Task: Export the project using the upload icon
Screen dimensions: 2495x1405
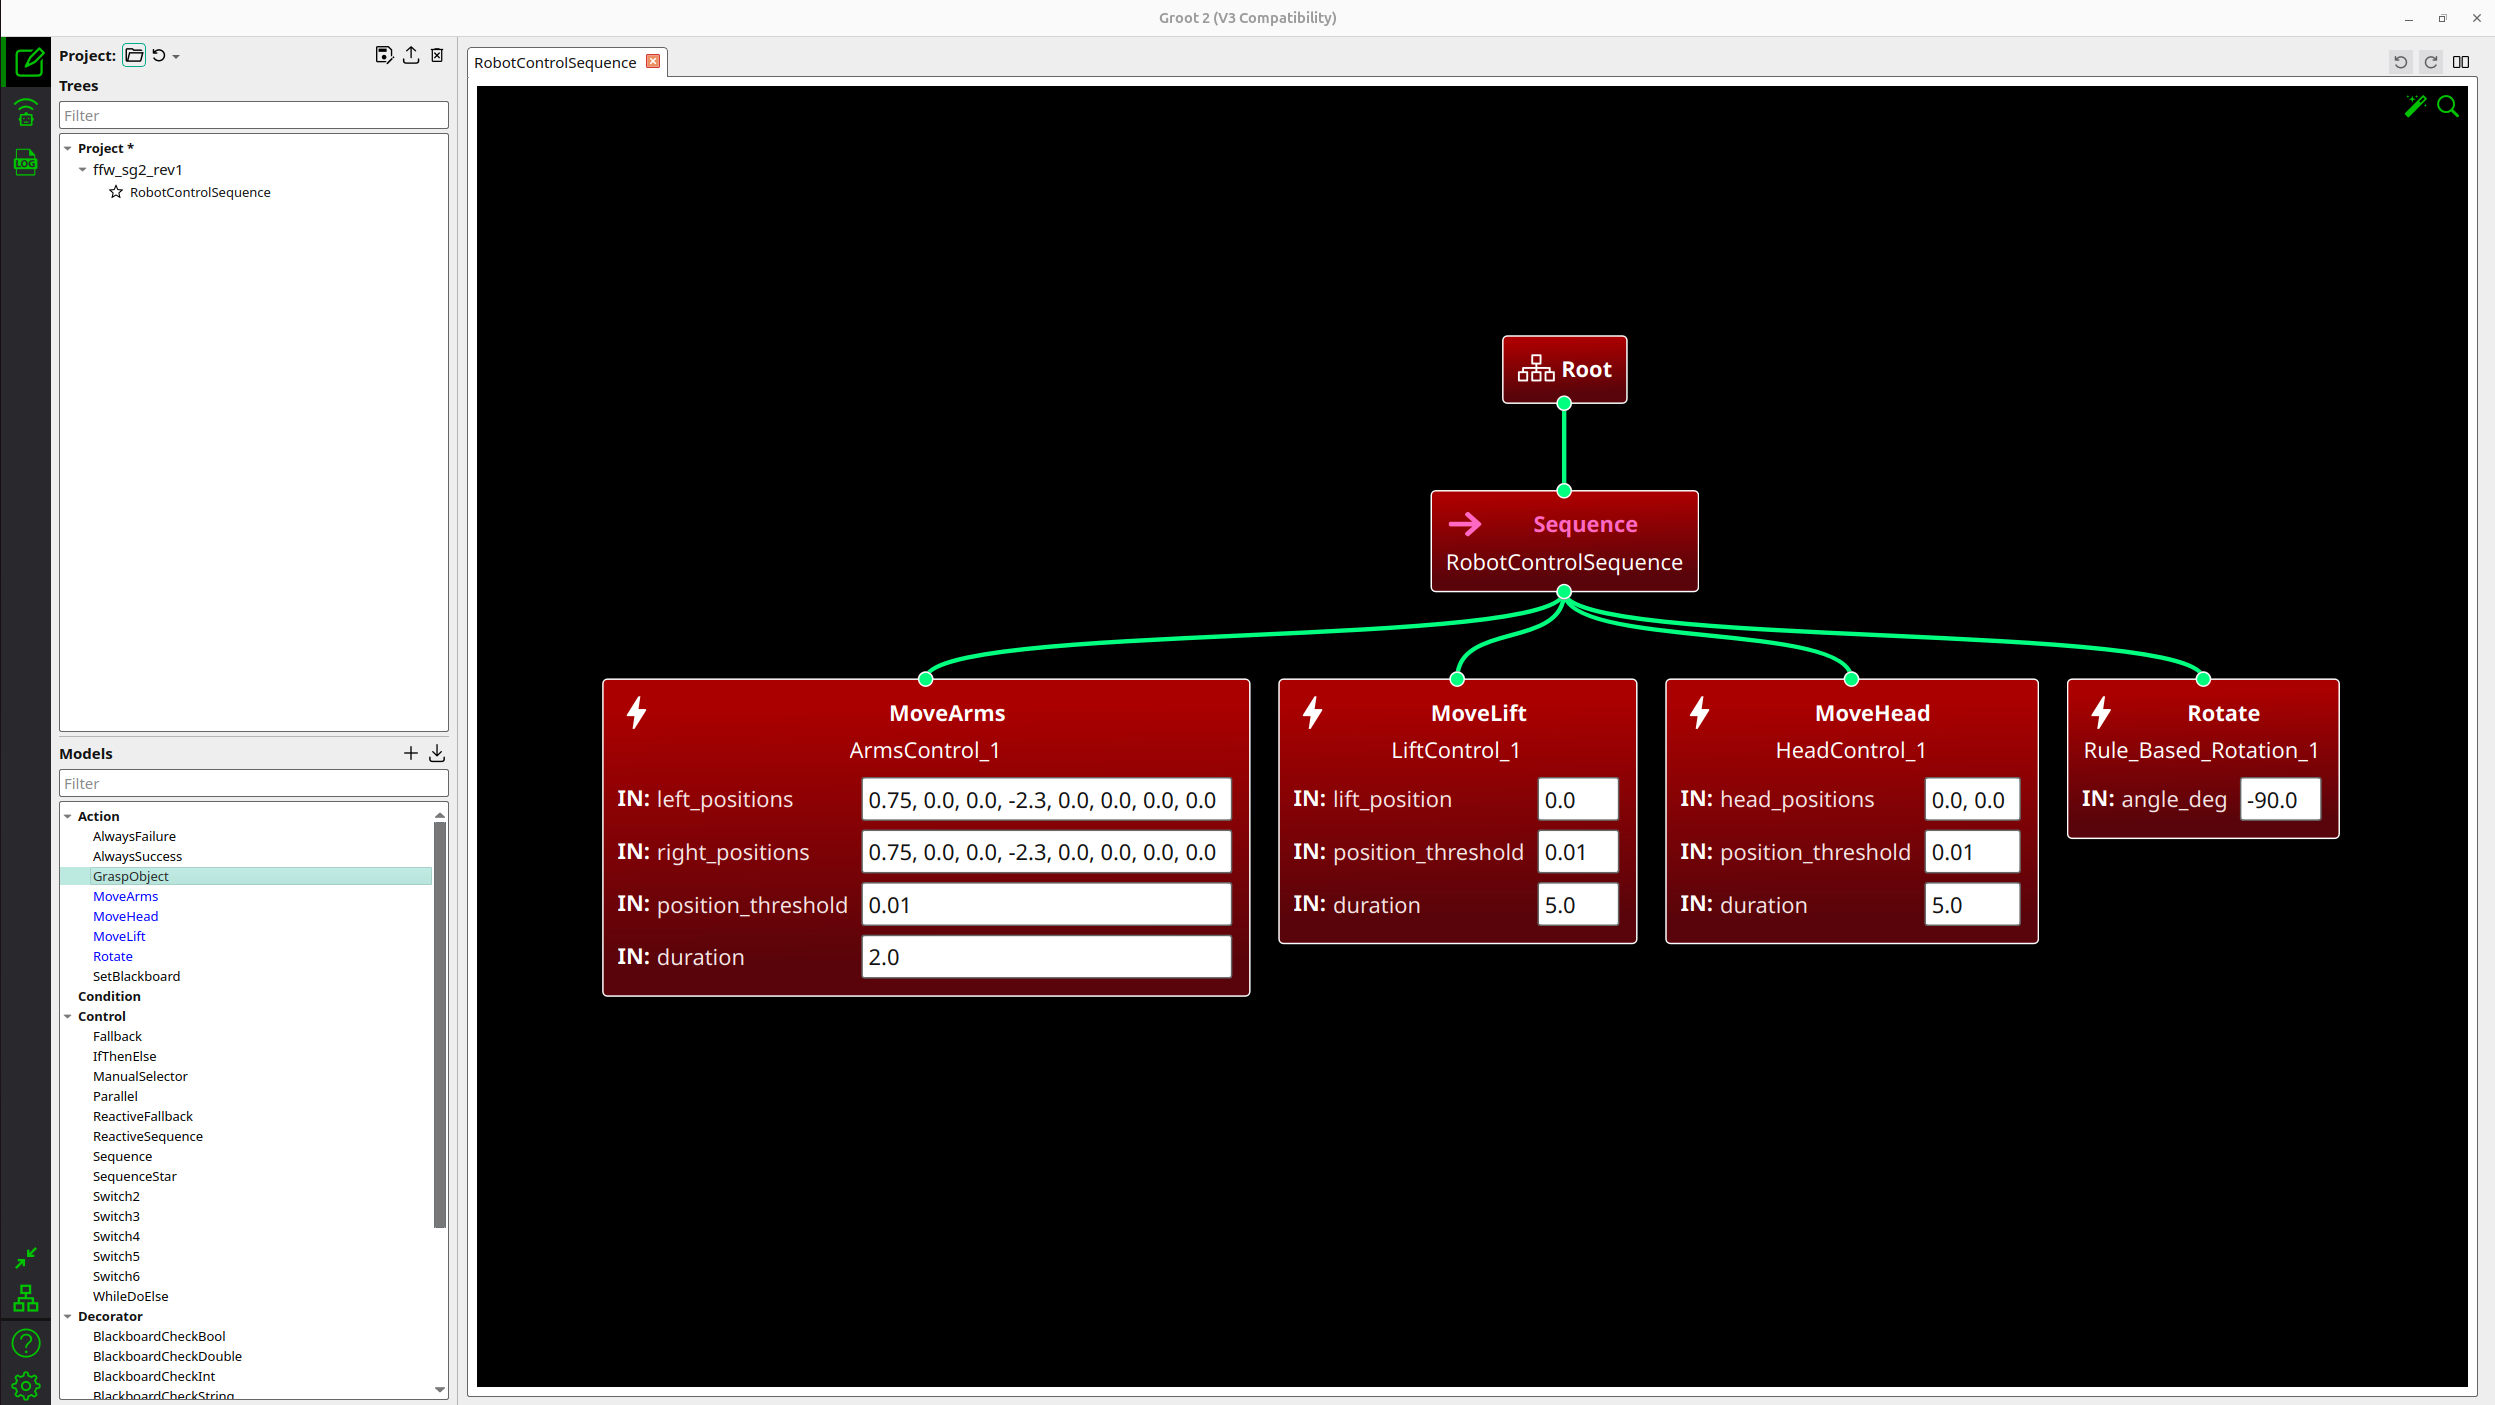Action: click(x=410, y=55)
